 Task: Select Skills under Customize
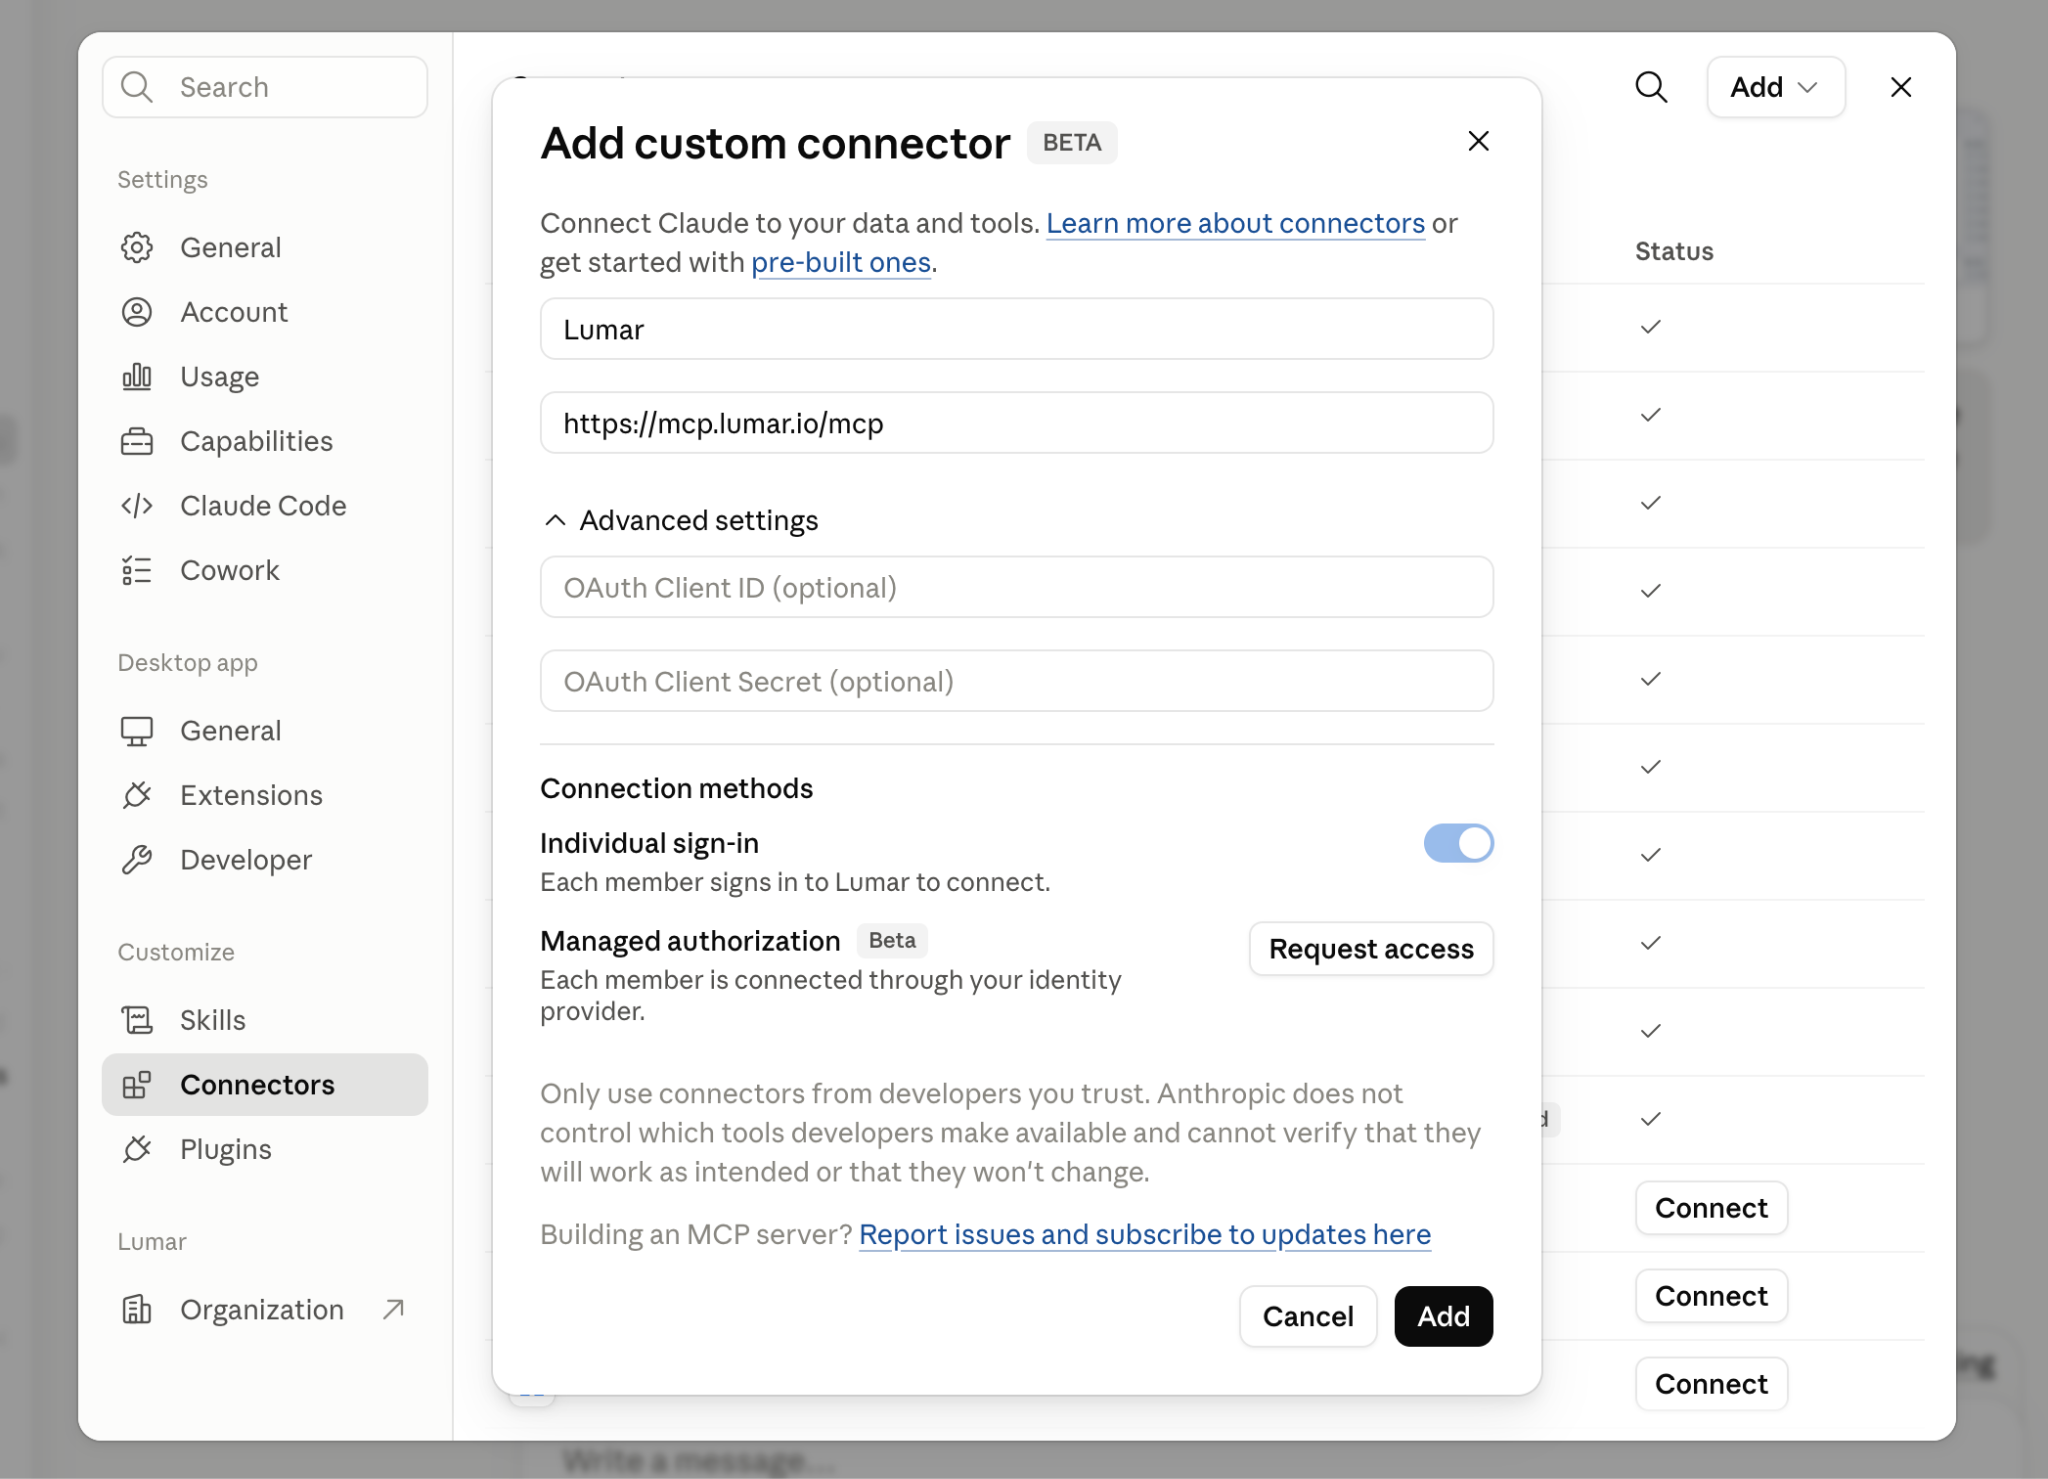pyautogui.click(x=265, y=1020)
